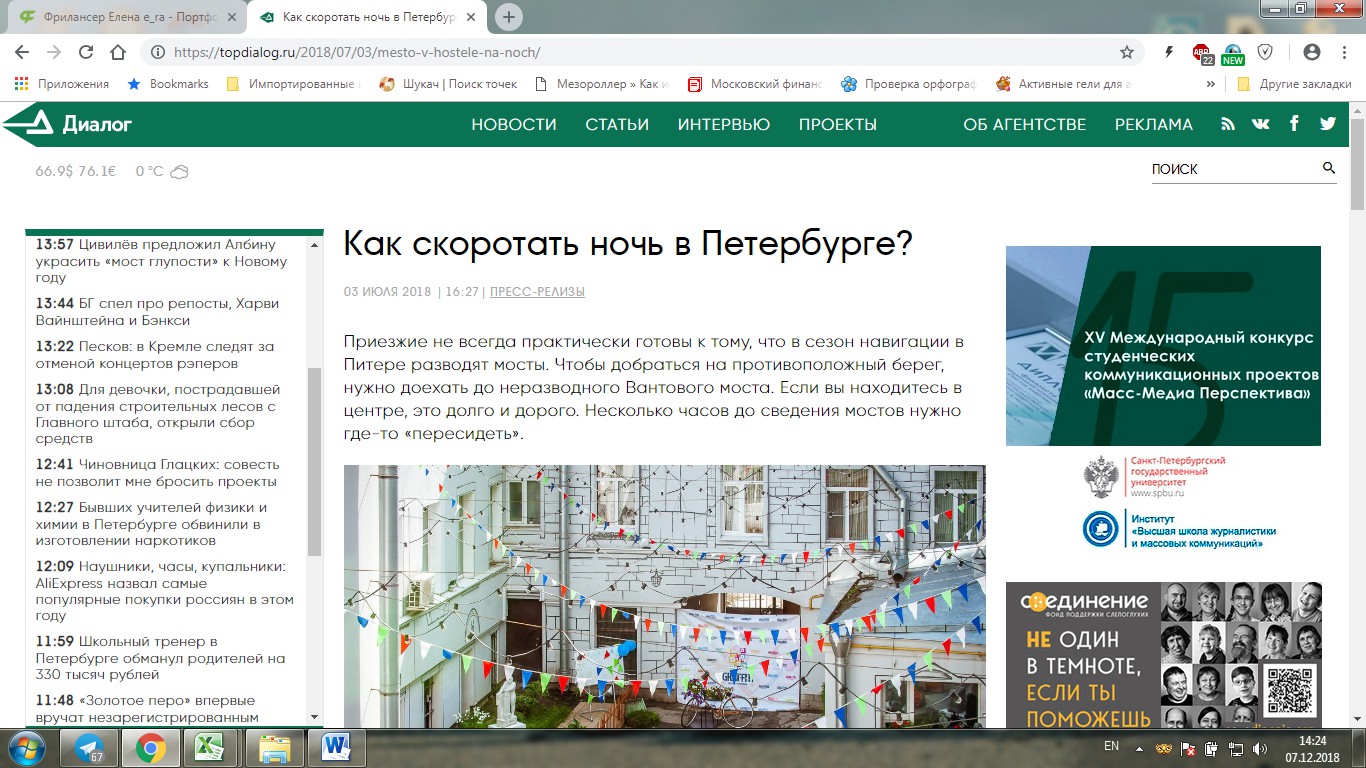The height and width of the screenshot is (768, 1366).
Task: Open the 12:41 Чиновница Глацких news item
Action: pyautogui.click(x=157, y=473)
